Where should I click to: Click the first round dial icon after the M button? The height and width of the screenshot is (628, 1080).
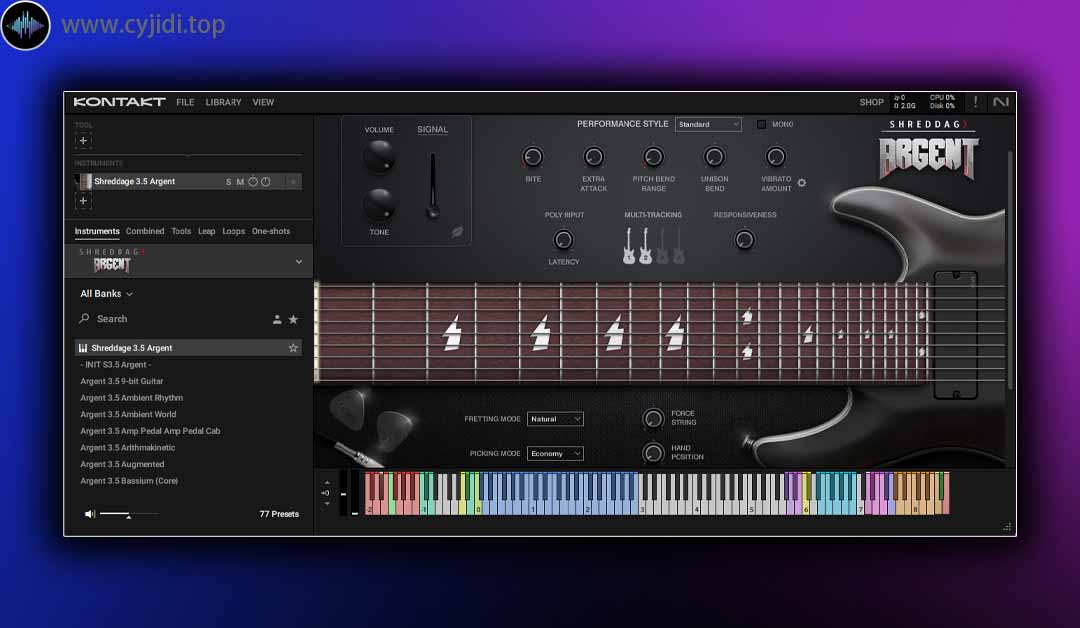253,182
